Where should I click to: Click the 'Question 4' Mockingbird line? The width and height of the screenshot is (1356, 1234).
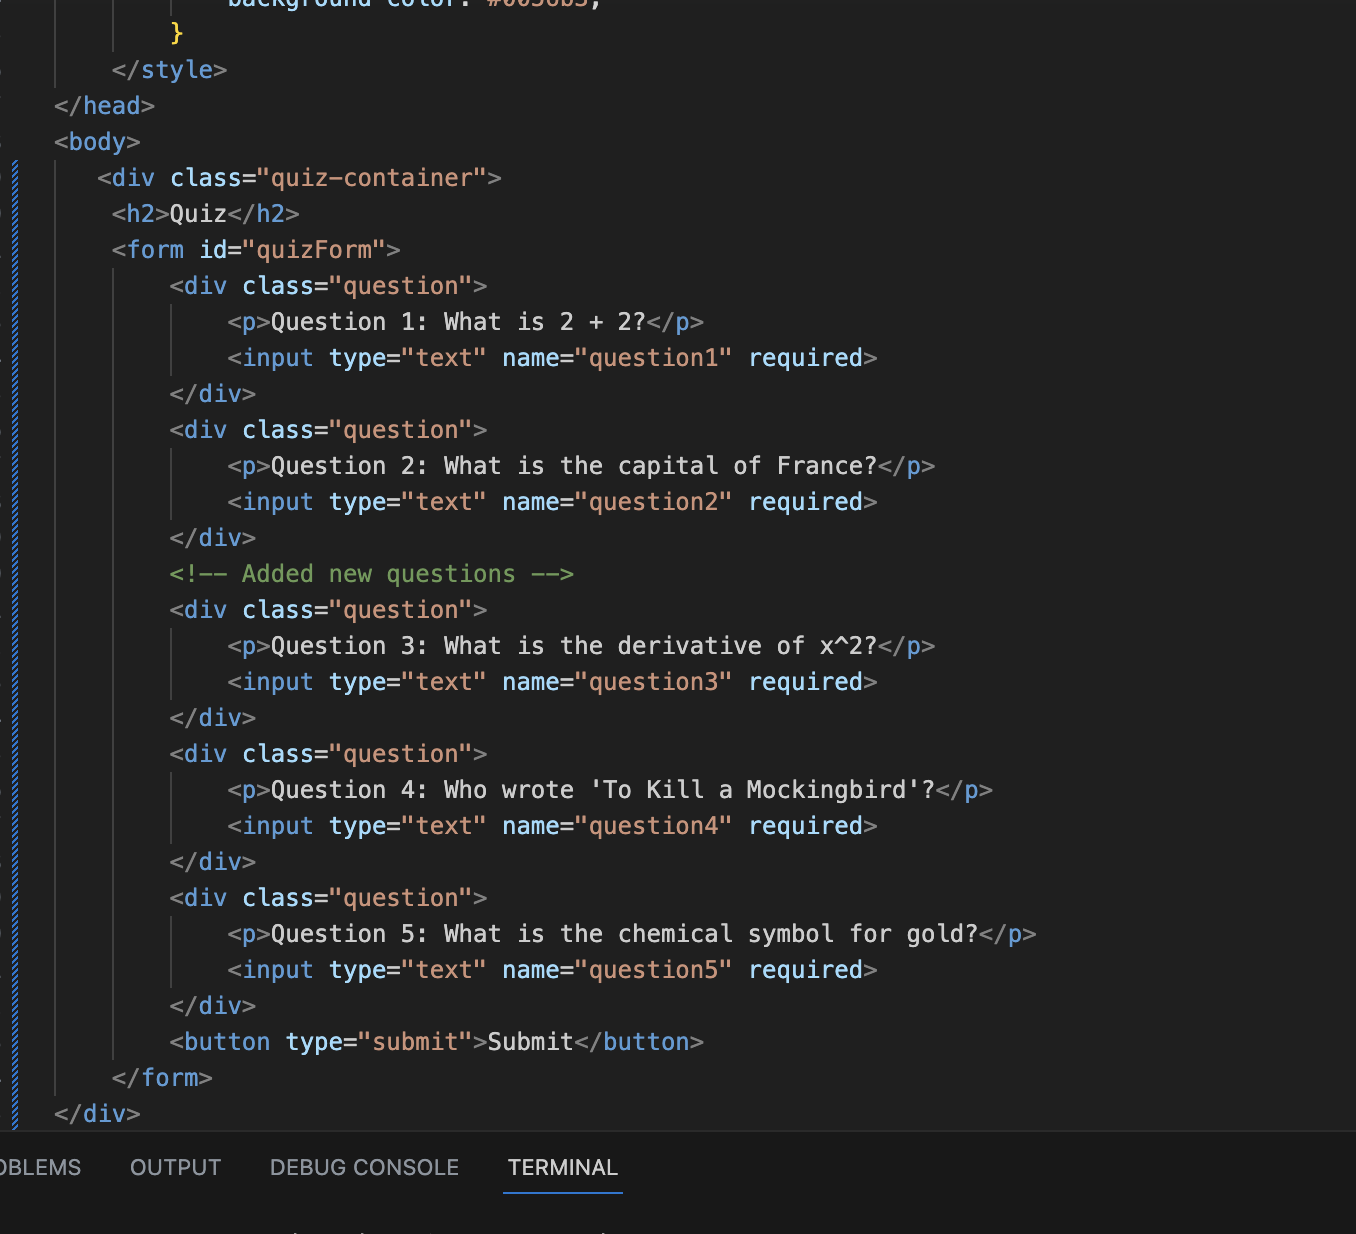[x=610, y=790]
